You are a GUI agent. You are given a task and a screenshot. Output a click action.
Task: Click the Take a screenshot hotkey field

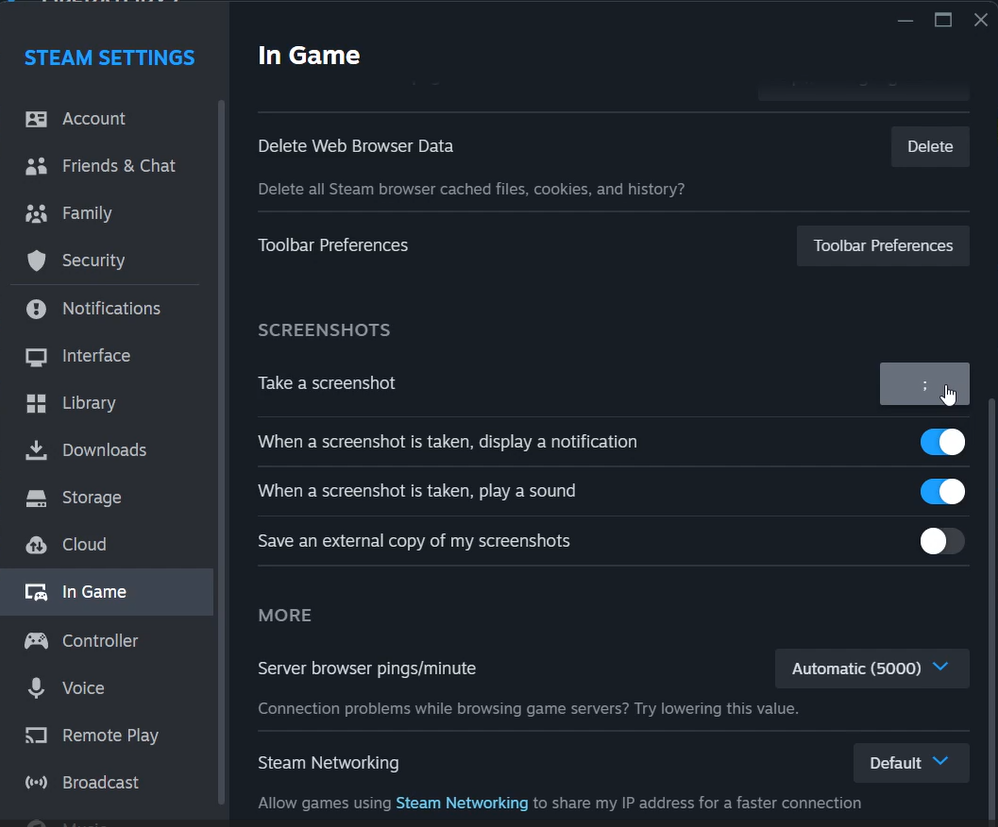pos(924,384)
